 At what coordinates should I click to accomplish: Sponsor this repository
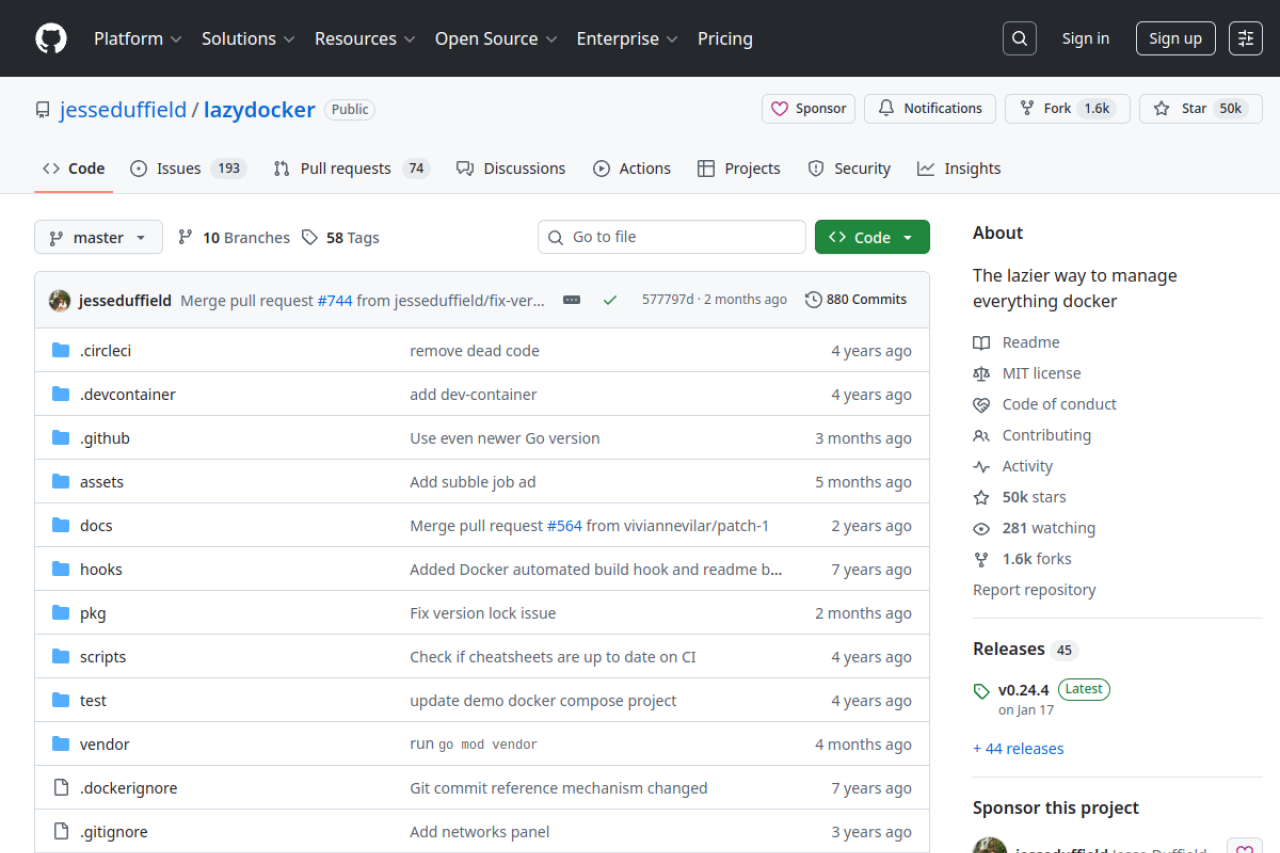click(808, 108)
